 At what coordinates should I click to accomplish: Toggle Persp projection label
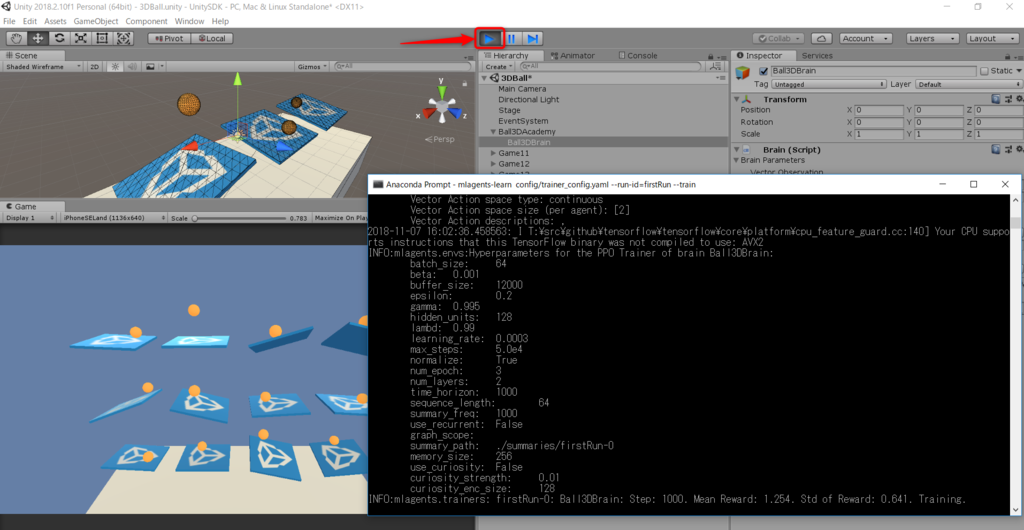coord(439,139)
